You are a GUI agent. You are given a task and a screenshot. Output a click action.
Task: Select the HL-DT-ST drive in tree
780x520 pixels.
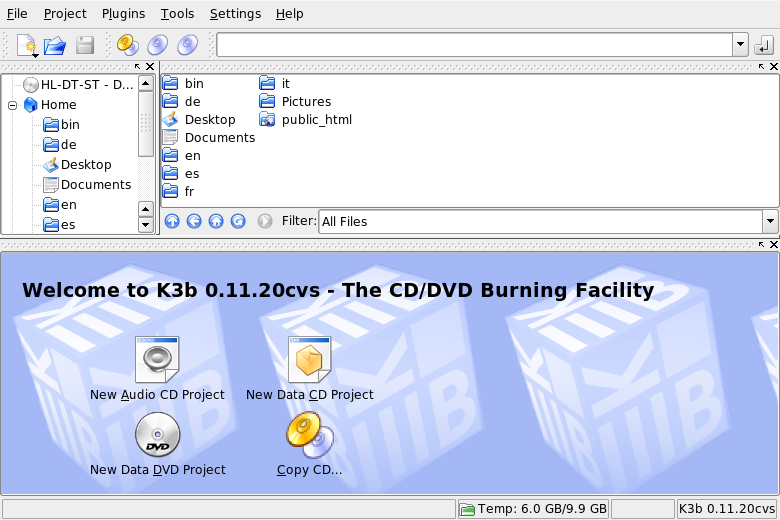tap(79, 85)
